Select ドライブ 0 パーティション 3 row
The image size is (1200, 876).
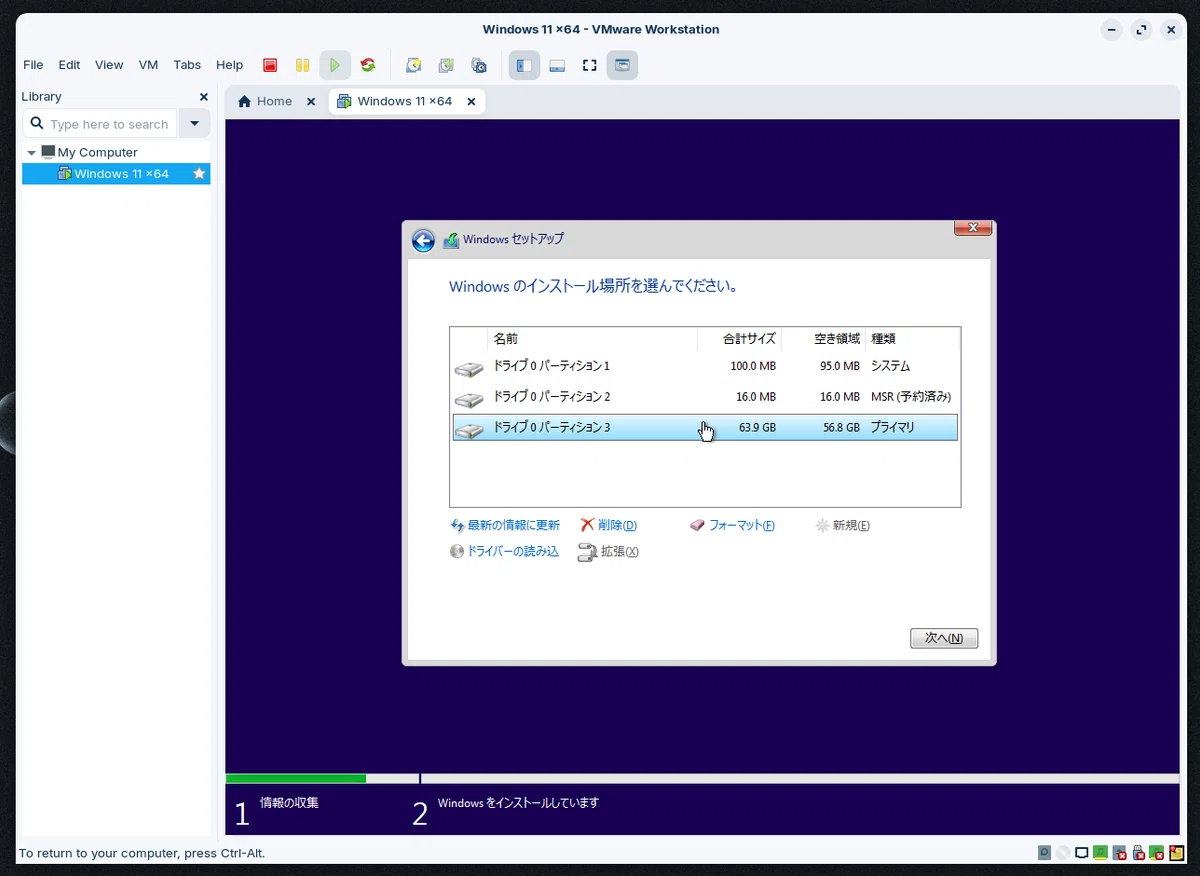pos(705,428)
